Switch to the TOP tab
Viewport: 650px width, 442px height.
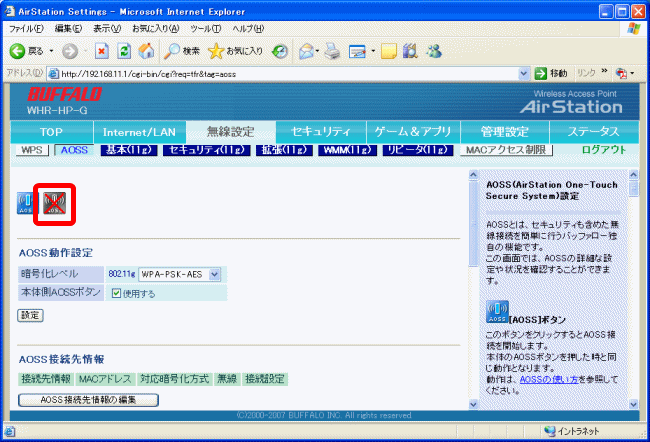coord(51,132)
